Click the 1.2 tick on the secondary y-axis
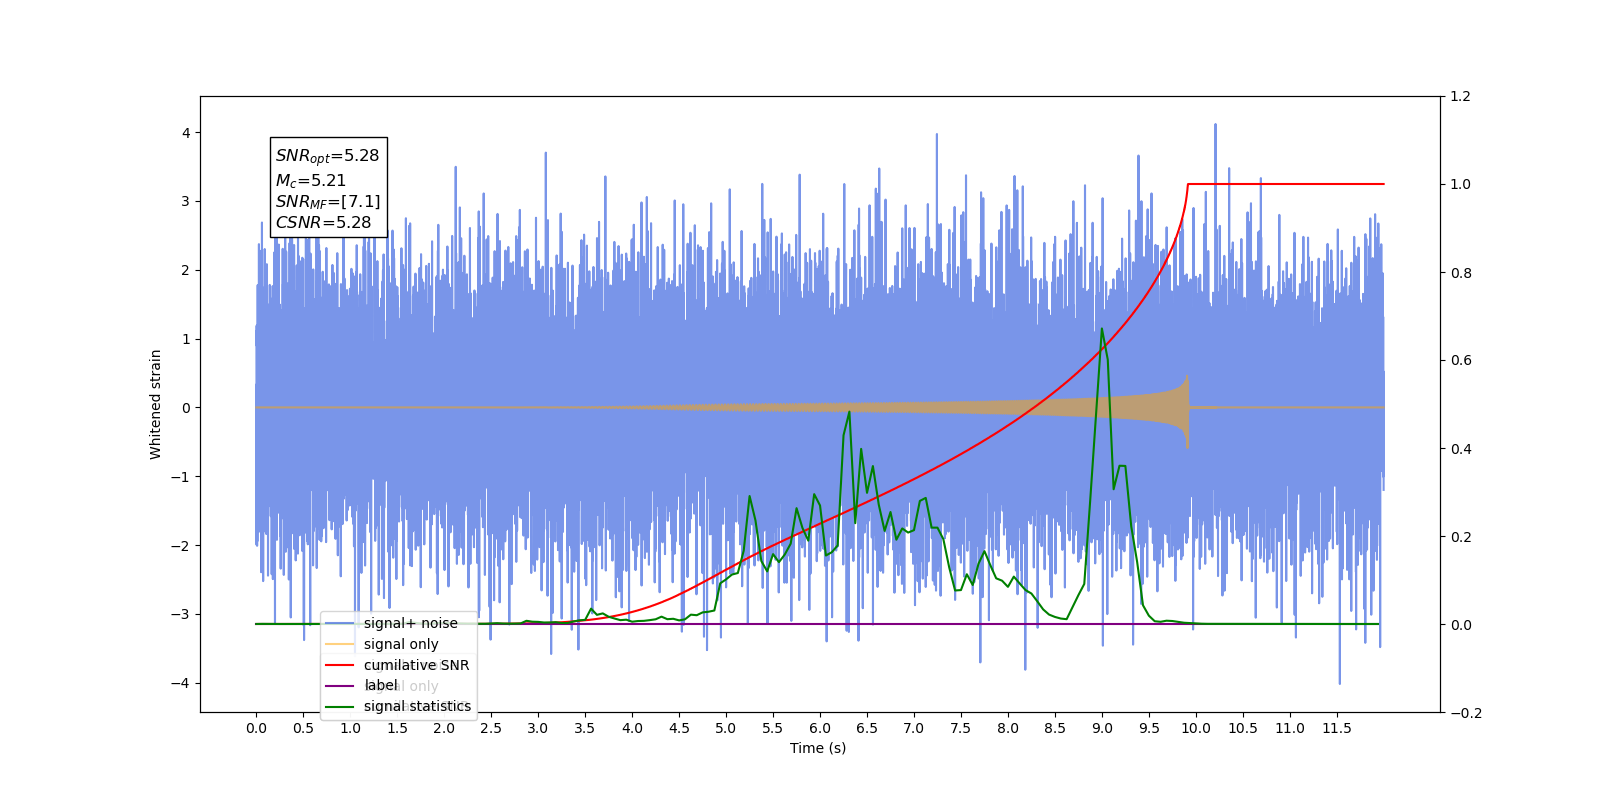Screen dimensions: 1600x800 (1461, 96)
